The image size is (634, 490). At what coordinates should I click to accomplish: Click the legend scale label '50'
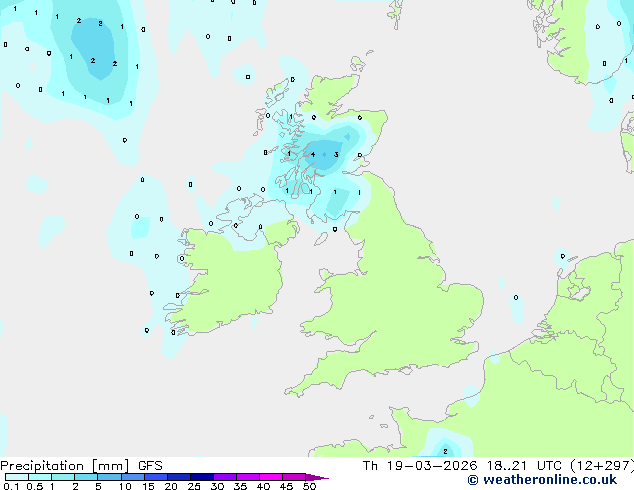(309, 486)
